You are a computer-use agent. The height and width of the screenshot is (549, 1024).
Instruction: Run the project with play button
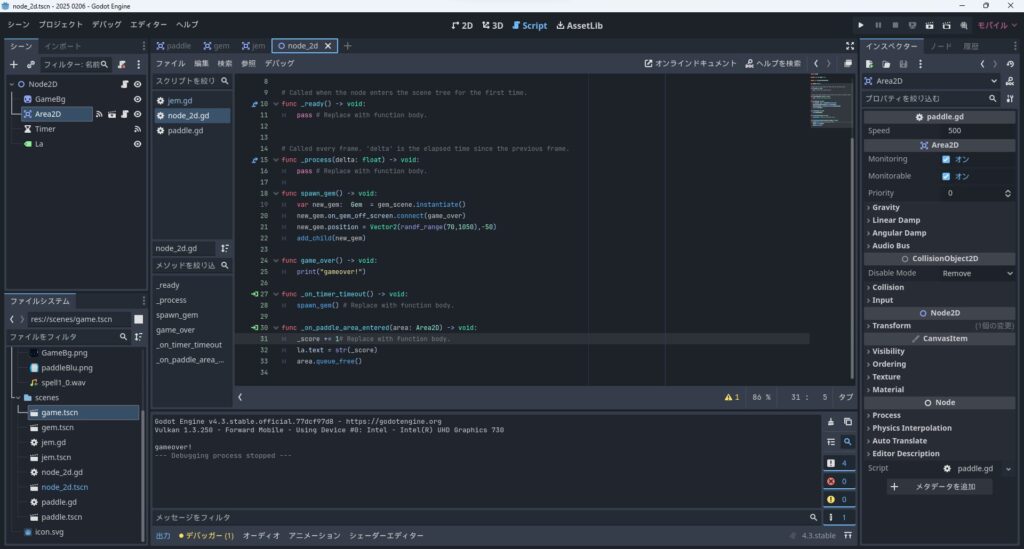[861, 25]
